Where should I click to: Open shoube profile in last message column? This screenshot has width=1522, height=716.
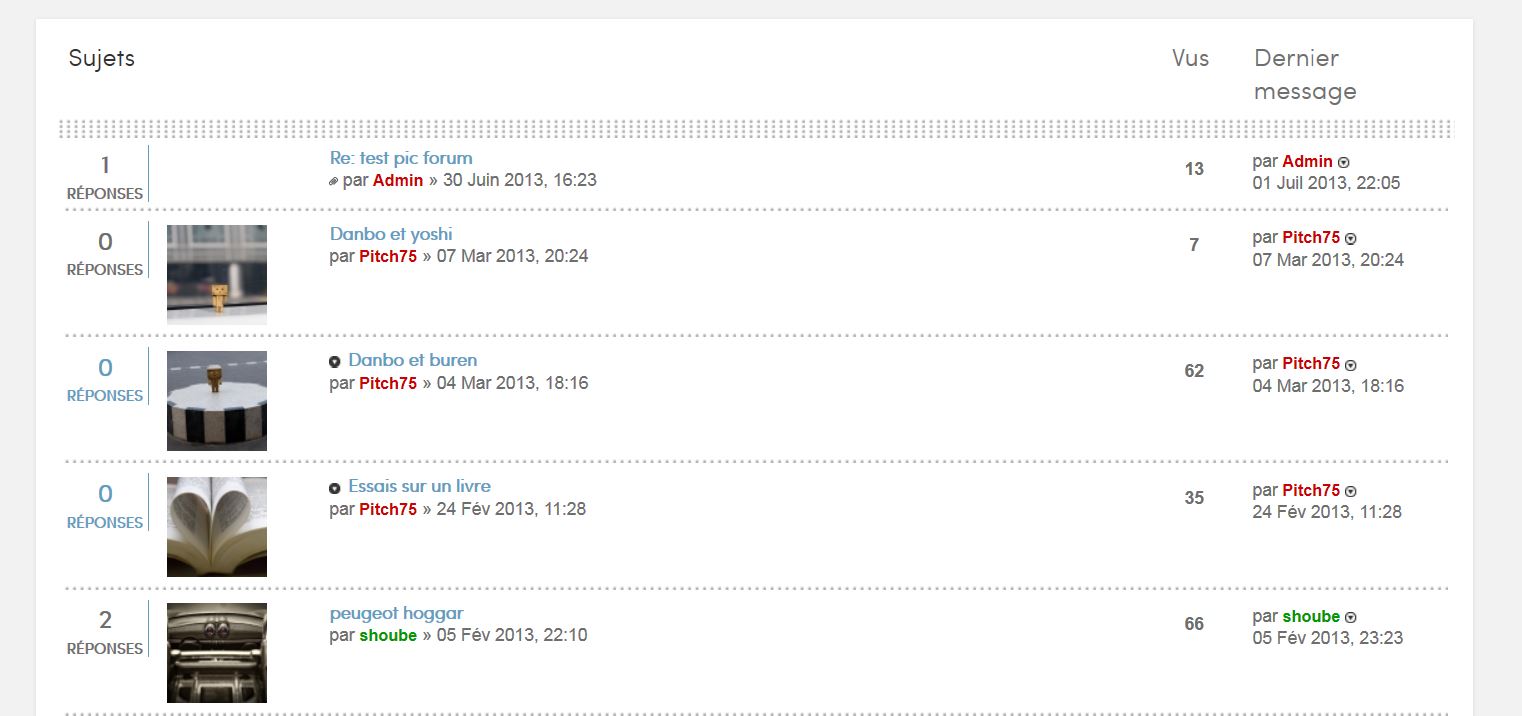coord(1311,617)
